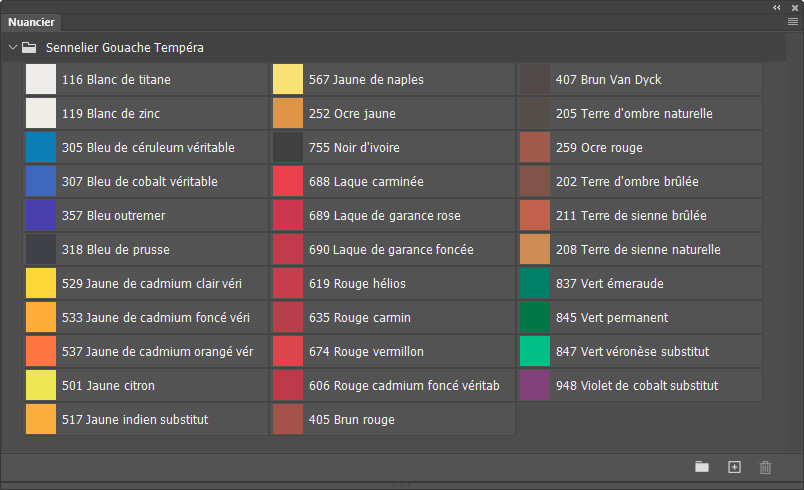804x490 pixels.
Task: Switch to the Nuancier tab
Action: coord(31,22)
